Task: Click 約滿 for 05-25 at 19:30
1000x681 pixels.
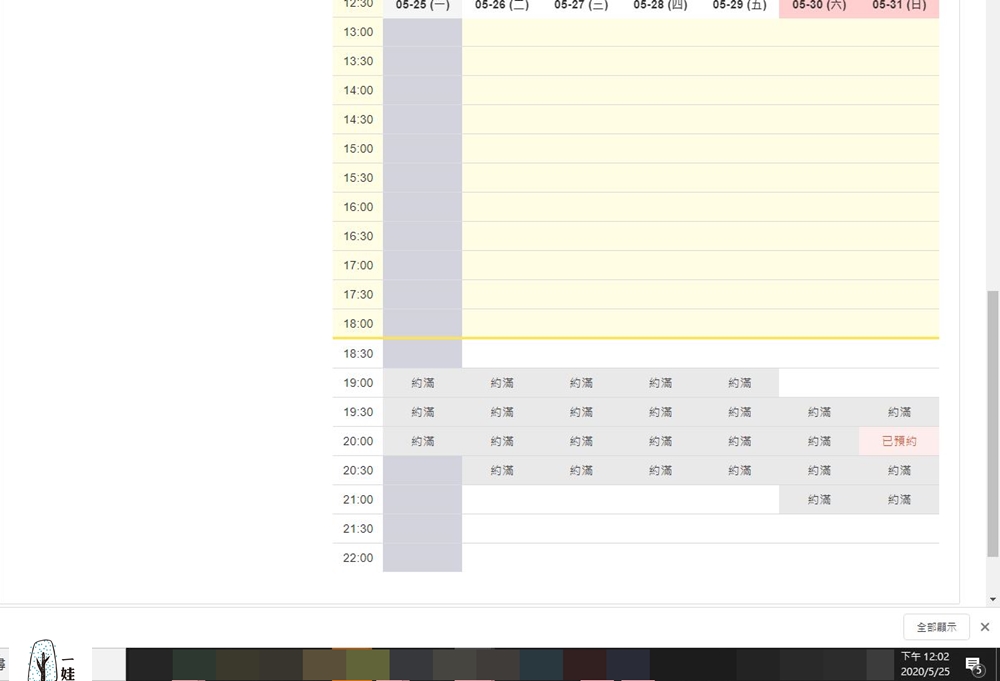Action: pos(422,412)
